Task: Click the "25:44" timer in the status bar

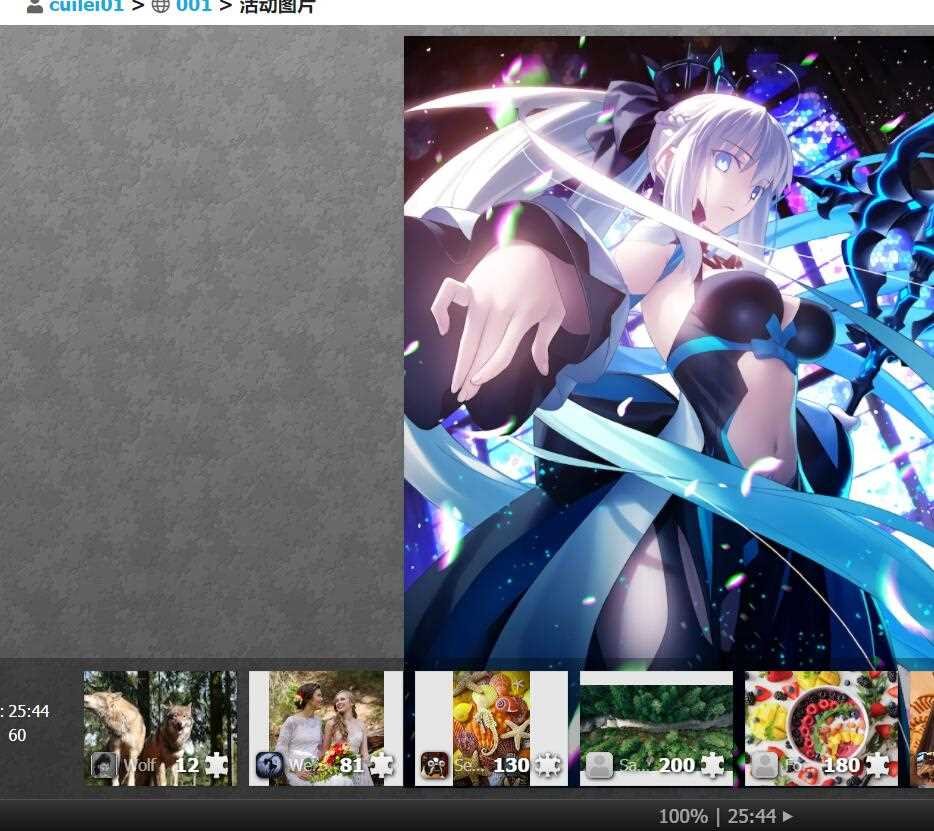Action: pos(752,816)
